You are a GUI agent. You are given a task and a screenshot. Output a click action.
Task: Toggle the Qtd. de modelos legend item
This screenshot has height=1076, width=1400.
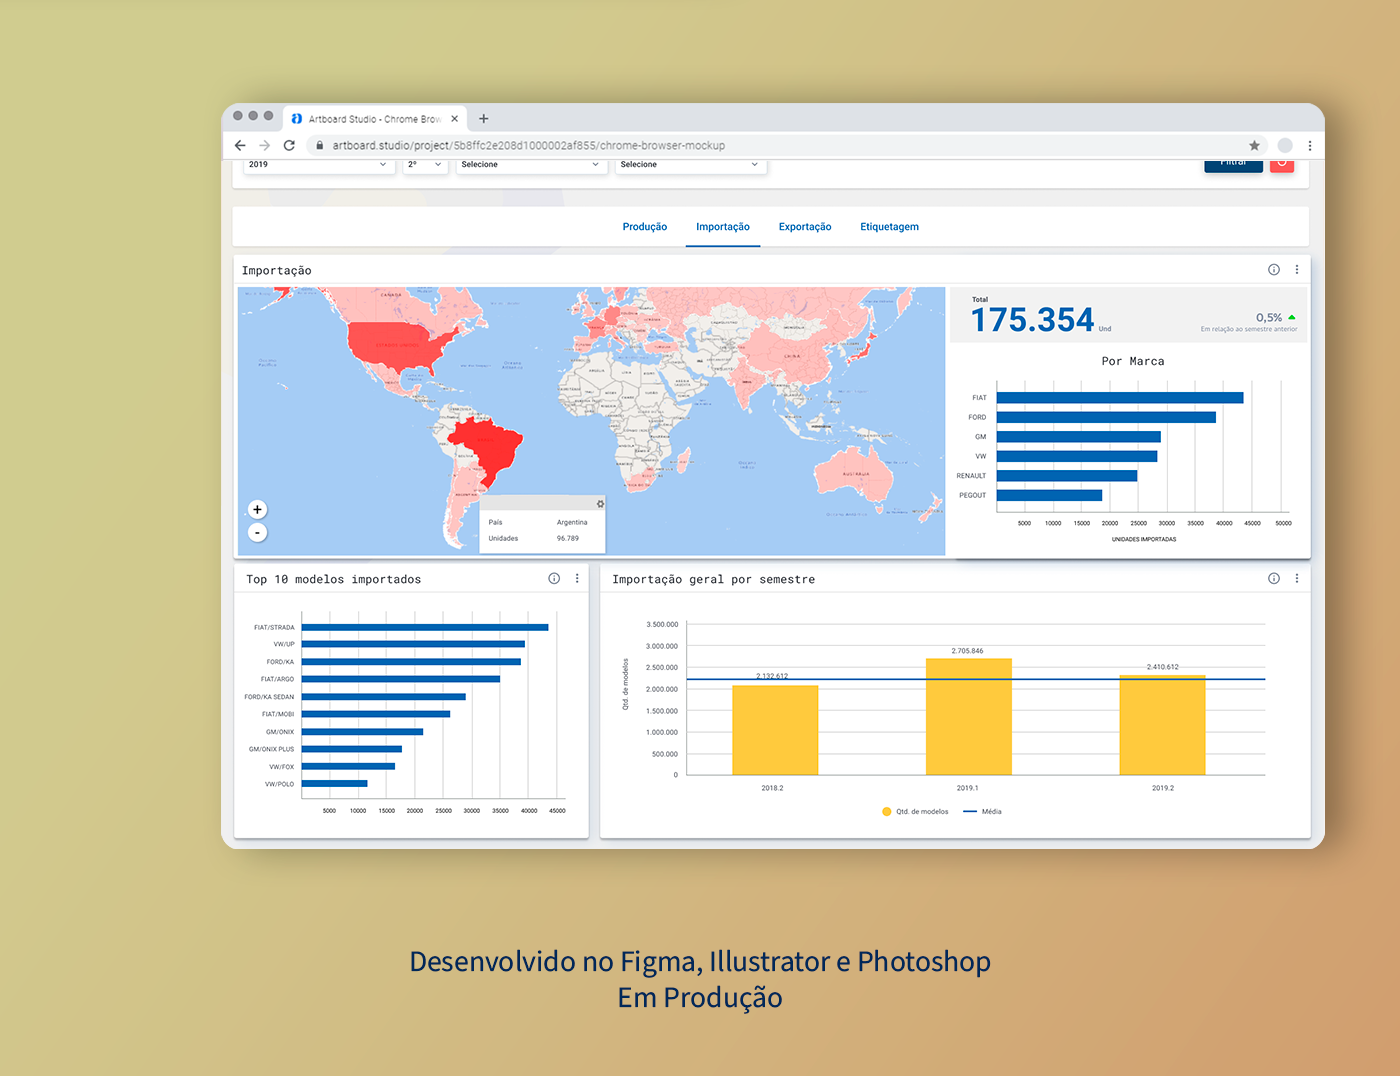coord(915,812)
